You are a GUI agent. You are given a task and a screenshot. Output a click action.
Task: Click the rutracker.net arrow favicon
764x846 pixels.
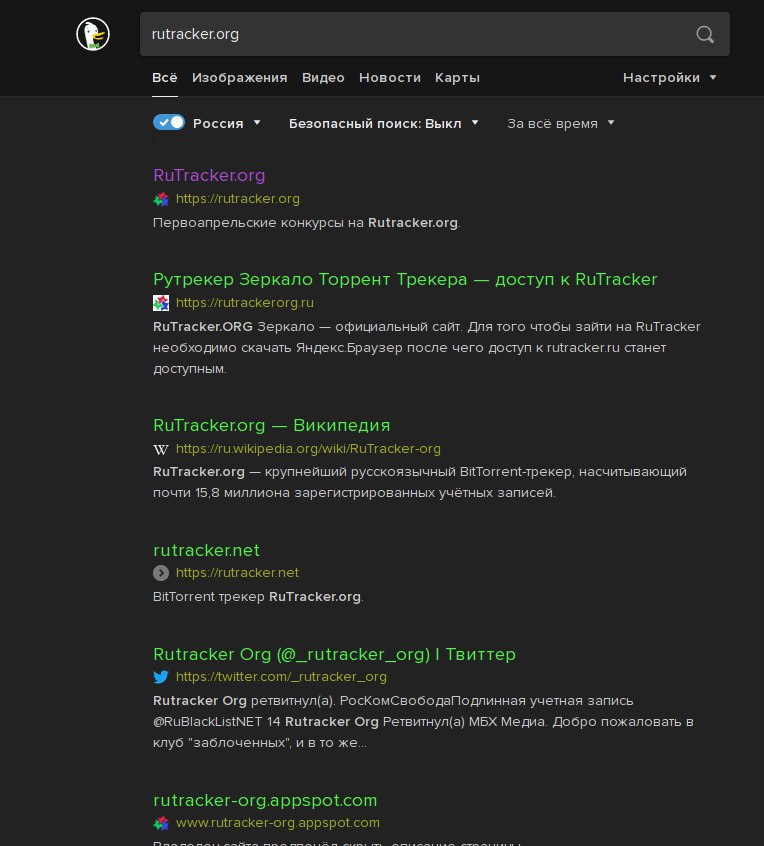(161, 573)
